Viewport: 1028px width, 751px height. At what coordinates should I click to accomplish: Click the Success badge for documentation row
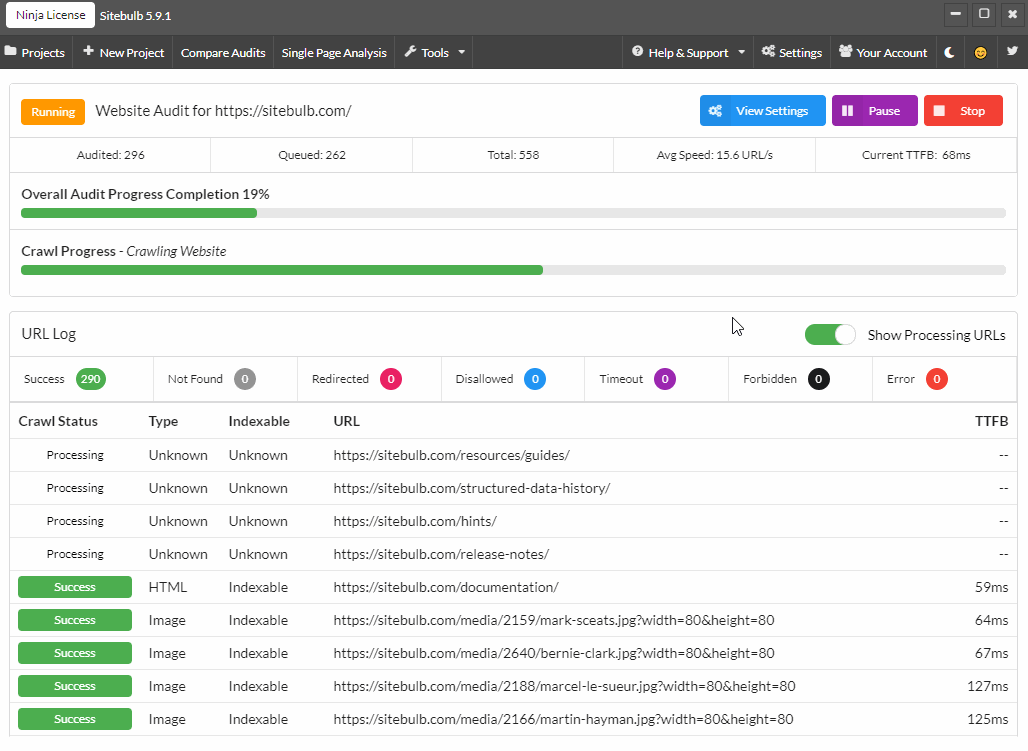[75, 588]
